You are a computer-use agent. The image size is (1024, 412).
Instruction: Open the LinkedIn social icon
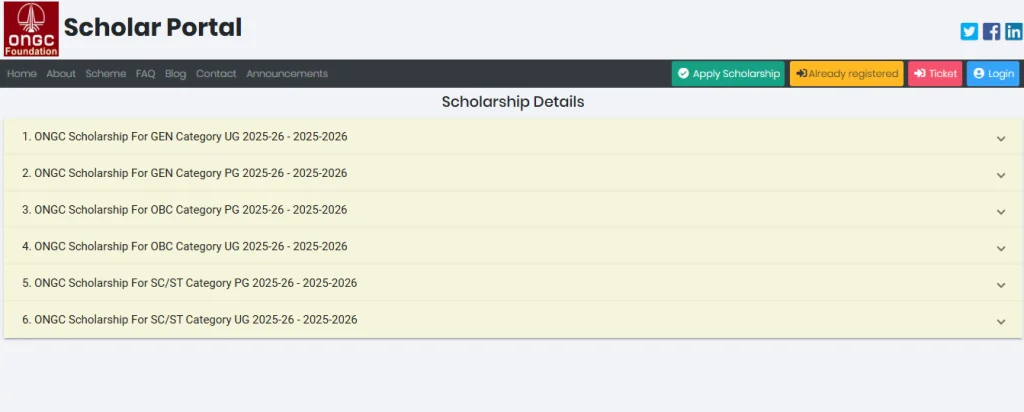[x=1013, y=31]
